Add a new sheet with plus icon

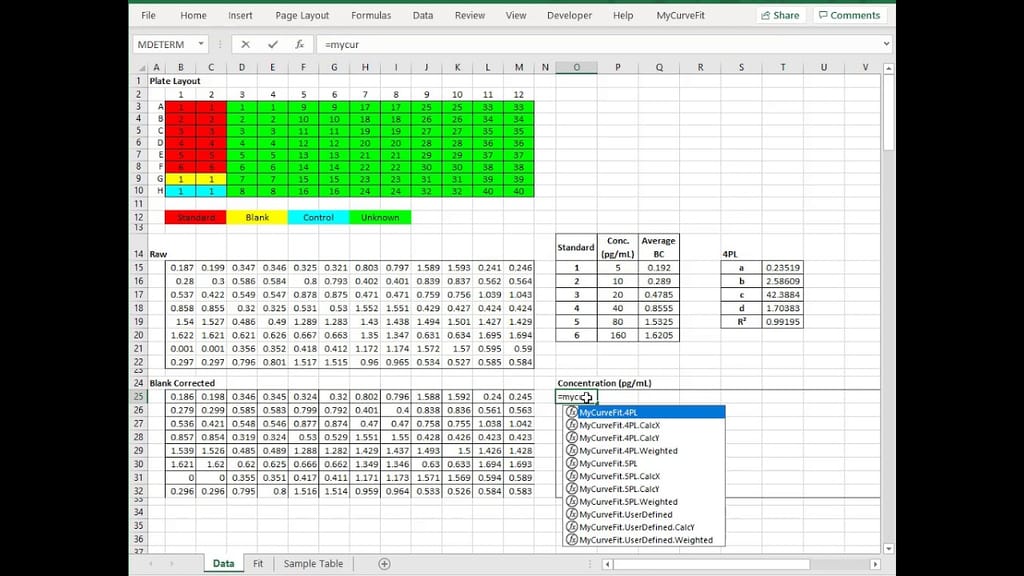tap(384, 564)
